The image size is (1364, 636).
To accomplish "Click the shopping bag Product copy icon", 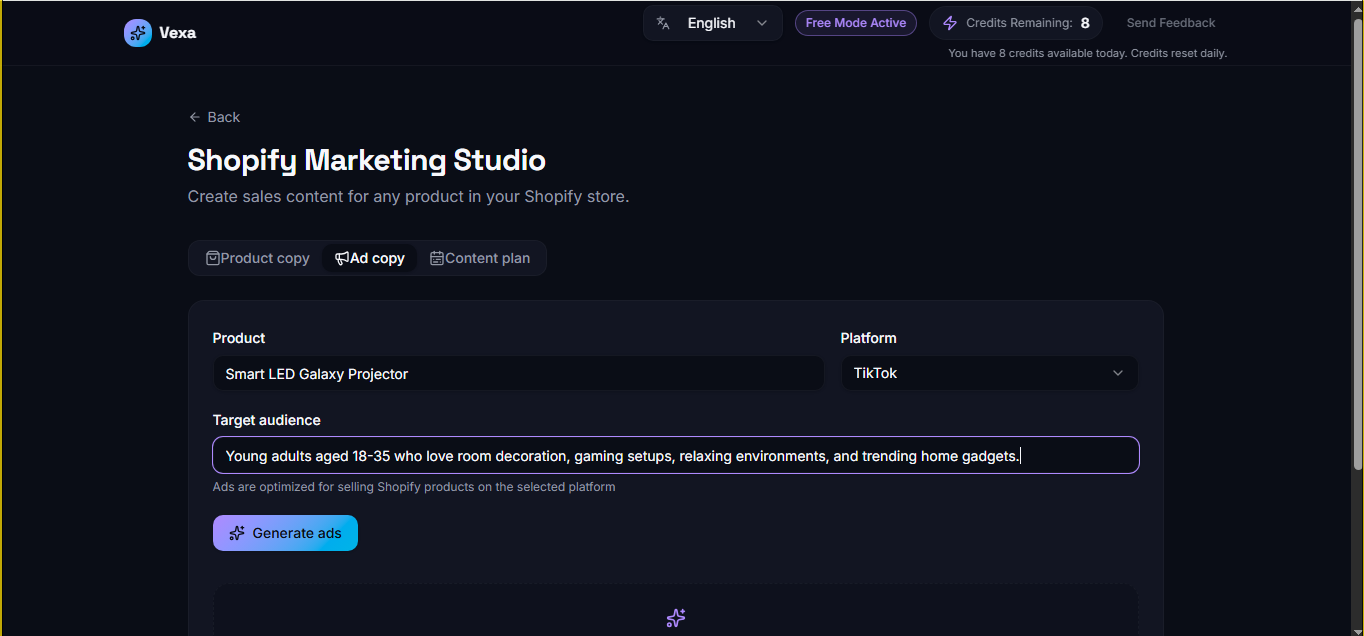I will [213, 258].
